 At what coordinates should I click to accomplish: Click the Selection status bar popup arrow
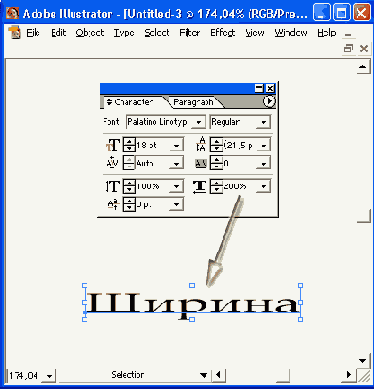click(x=203, y=375)
